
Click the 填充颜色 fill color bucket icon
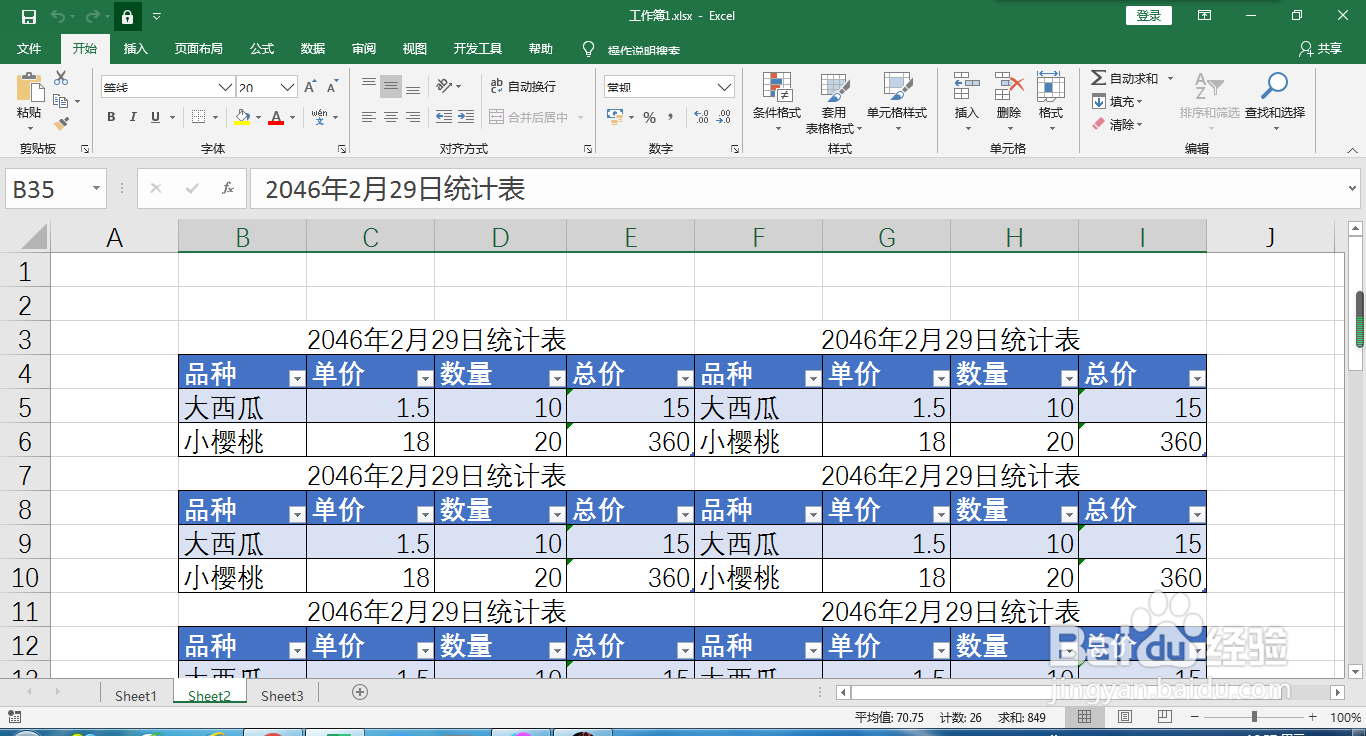(244, 118)
